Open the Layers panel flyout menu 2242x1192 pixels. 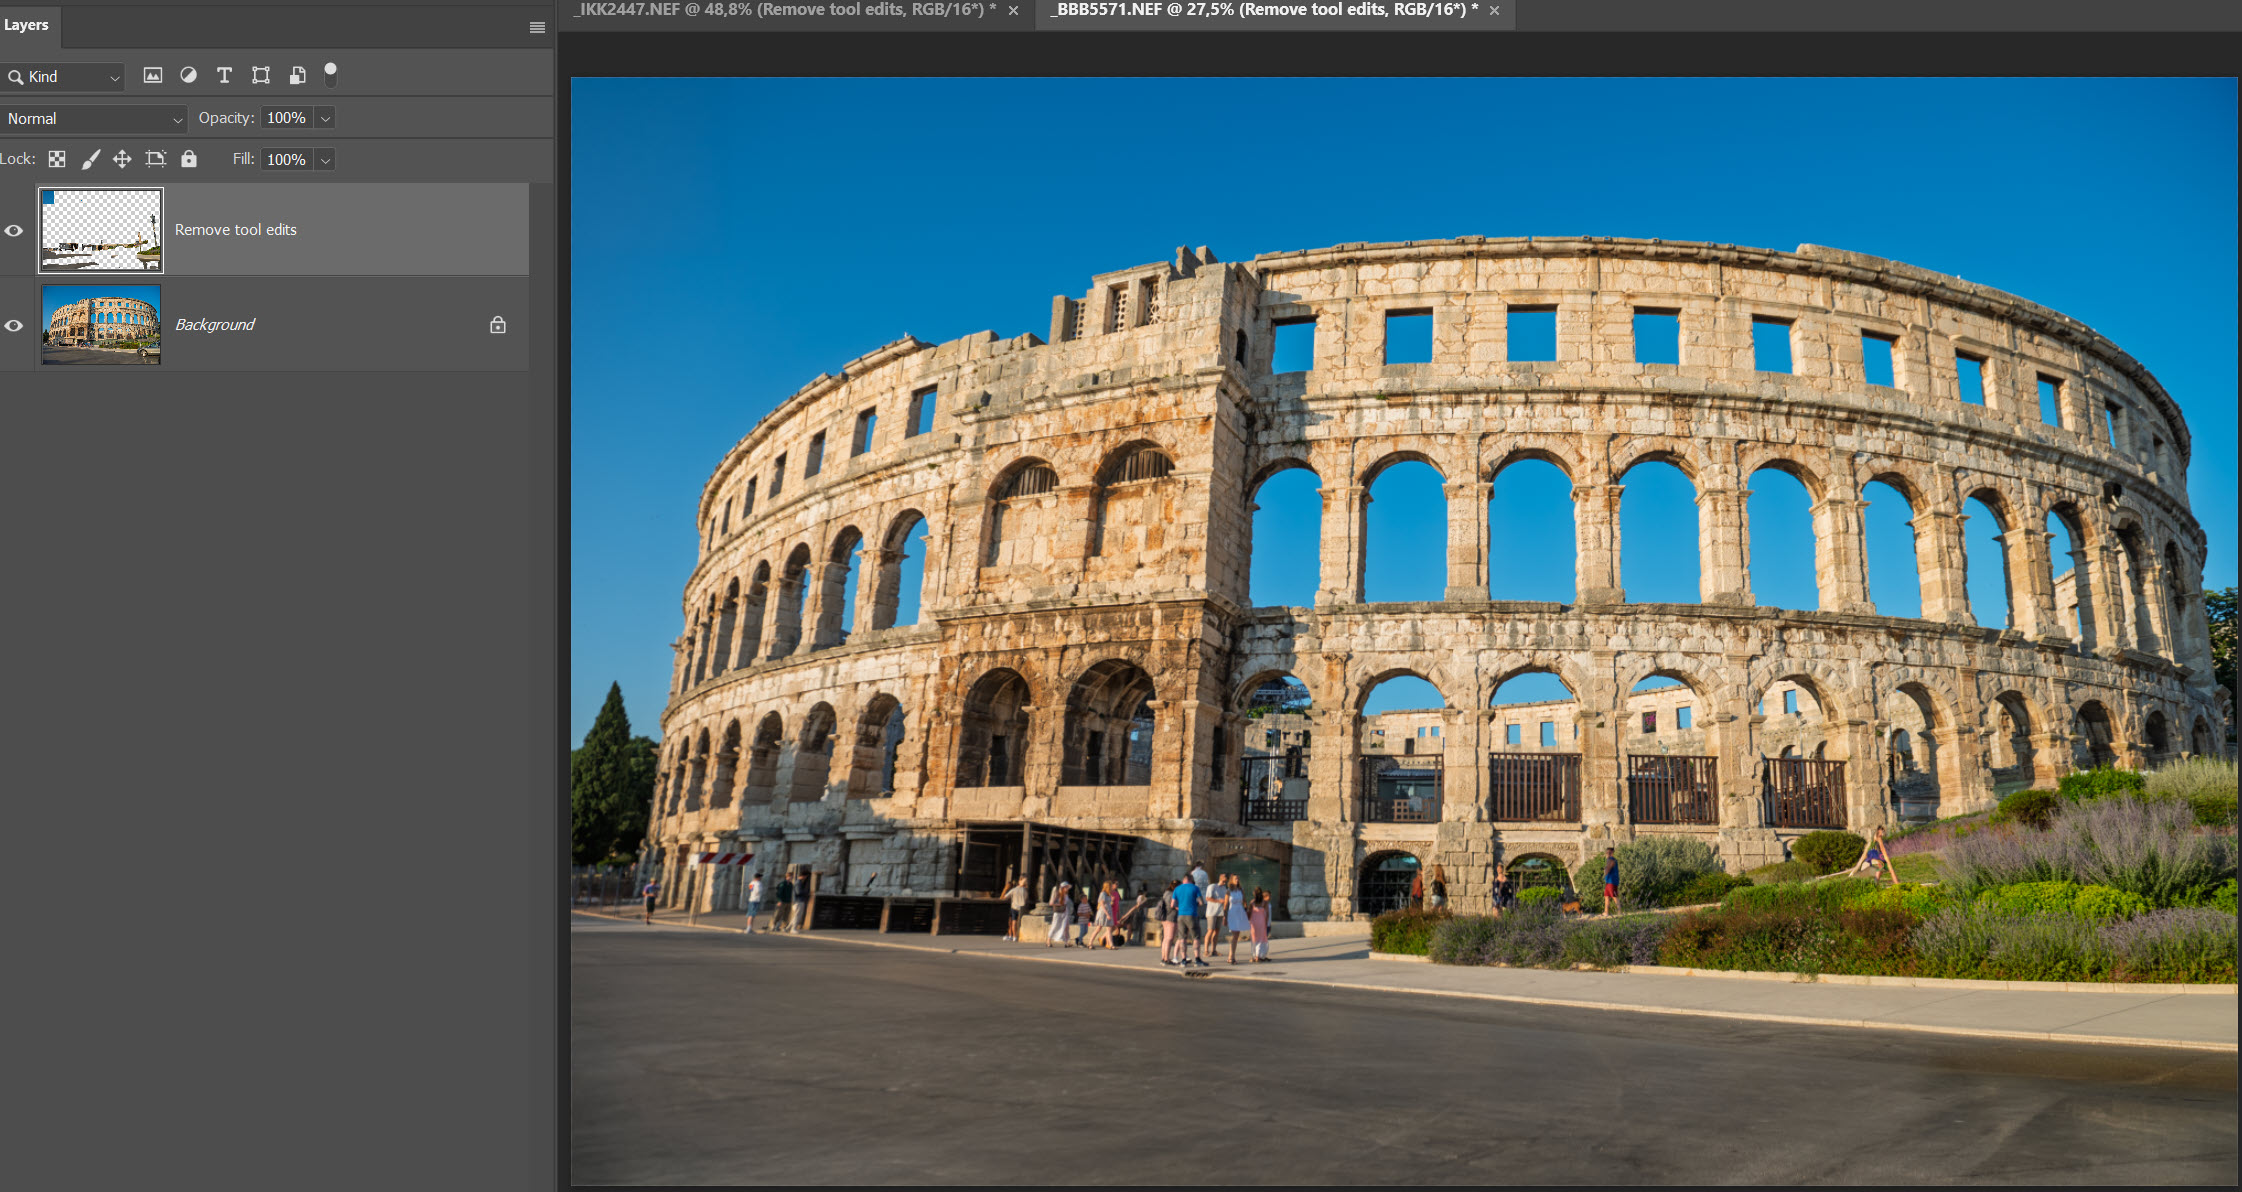point(537,28)
